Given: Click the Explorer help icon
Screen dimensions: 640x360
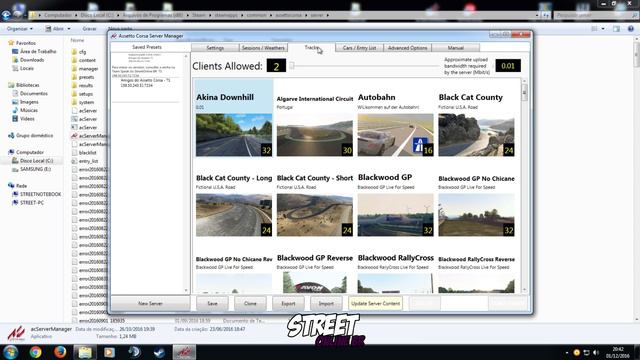Looking at the screenshot, I should (x=631, y=29).
